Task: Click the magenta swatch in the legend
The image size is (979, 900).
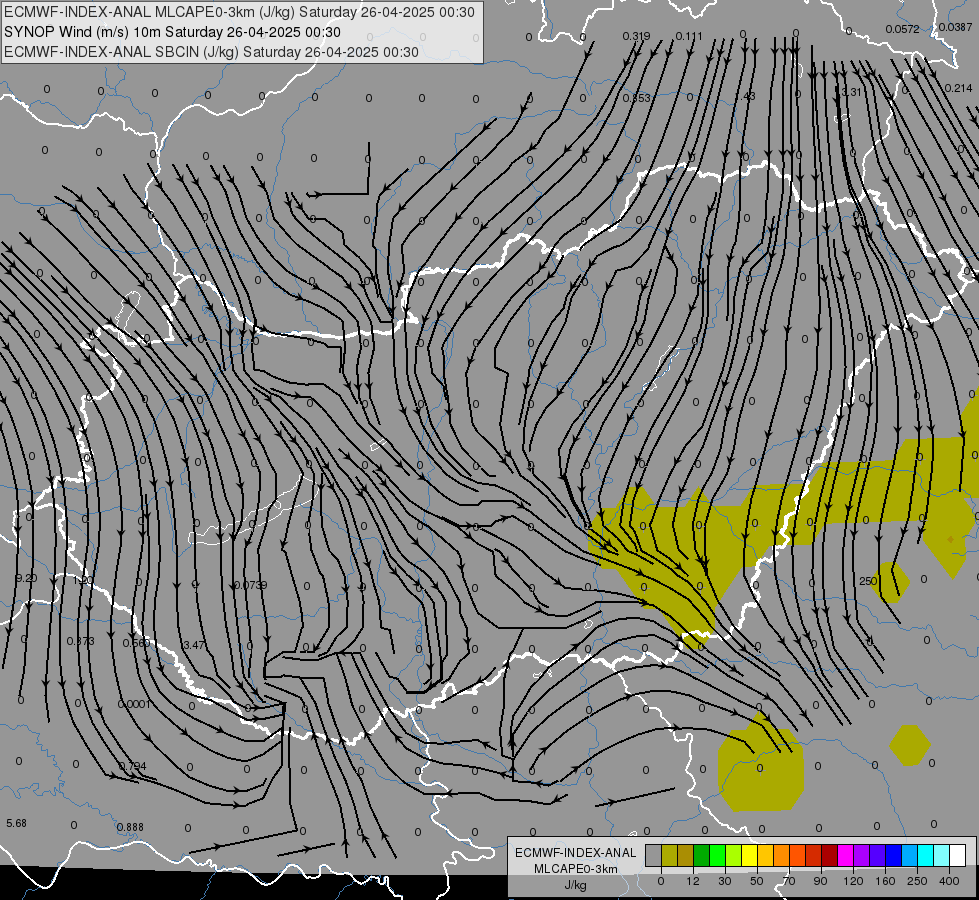Action: (846, 856)
